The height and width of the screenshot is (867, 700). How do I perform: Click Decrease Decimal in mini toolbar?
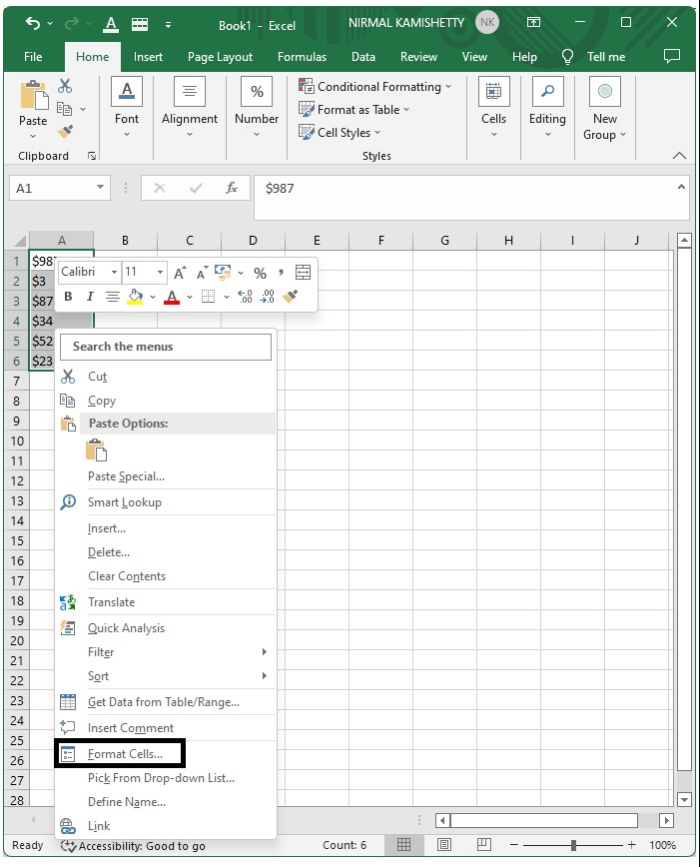(267, 297)
